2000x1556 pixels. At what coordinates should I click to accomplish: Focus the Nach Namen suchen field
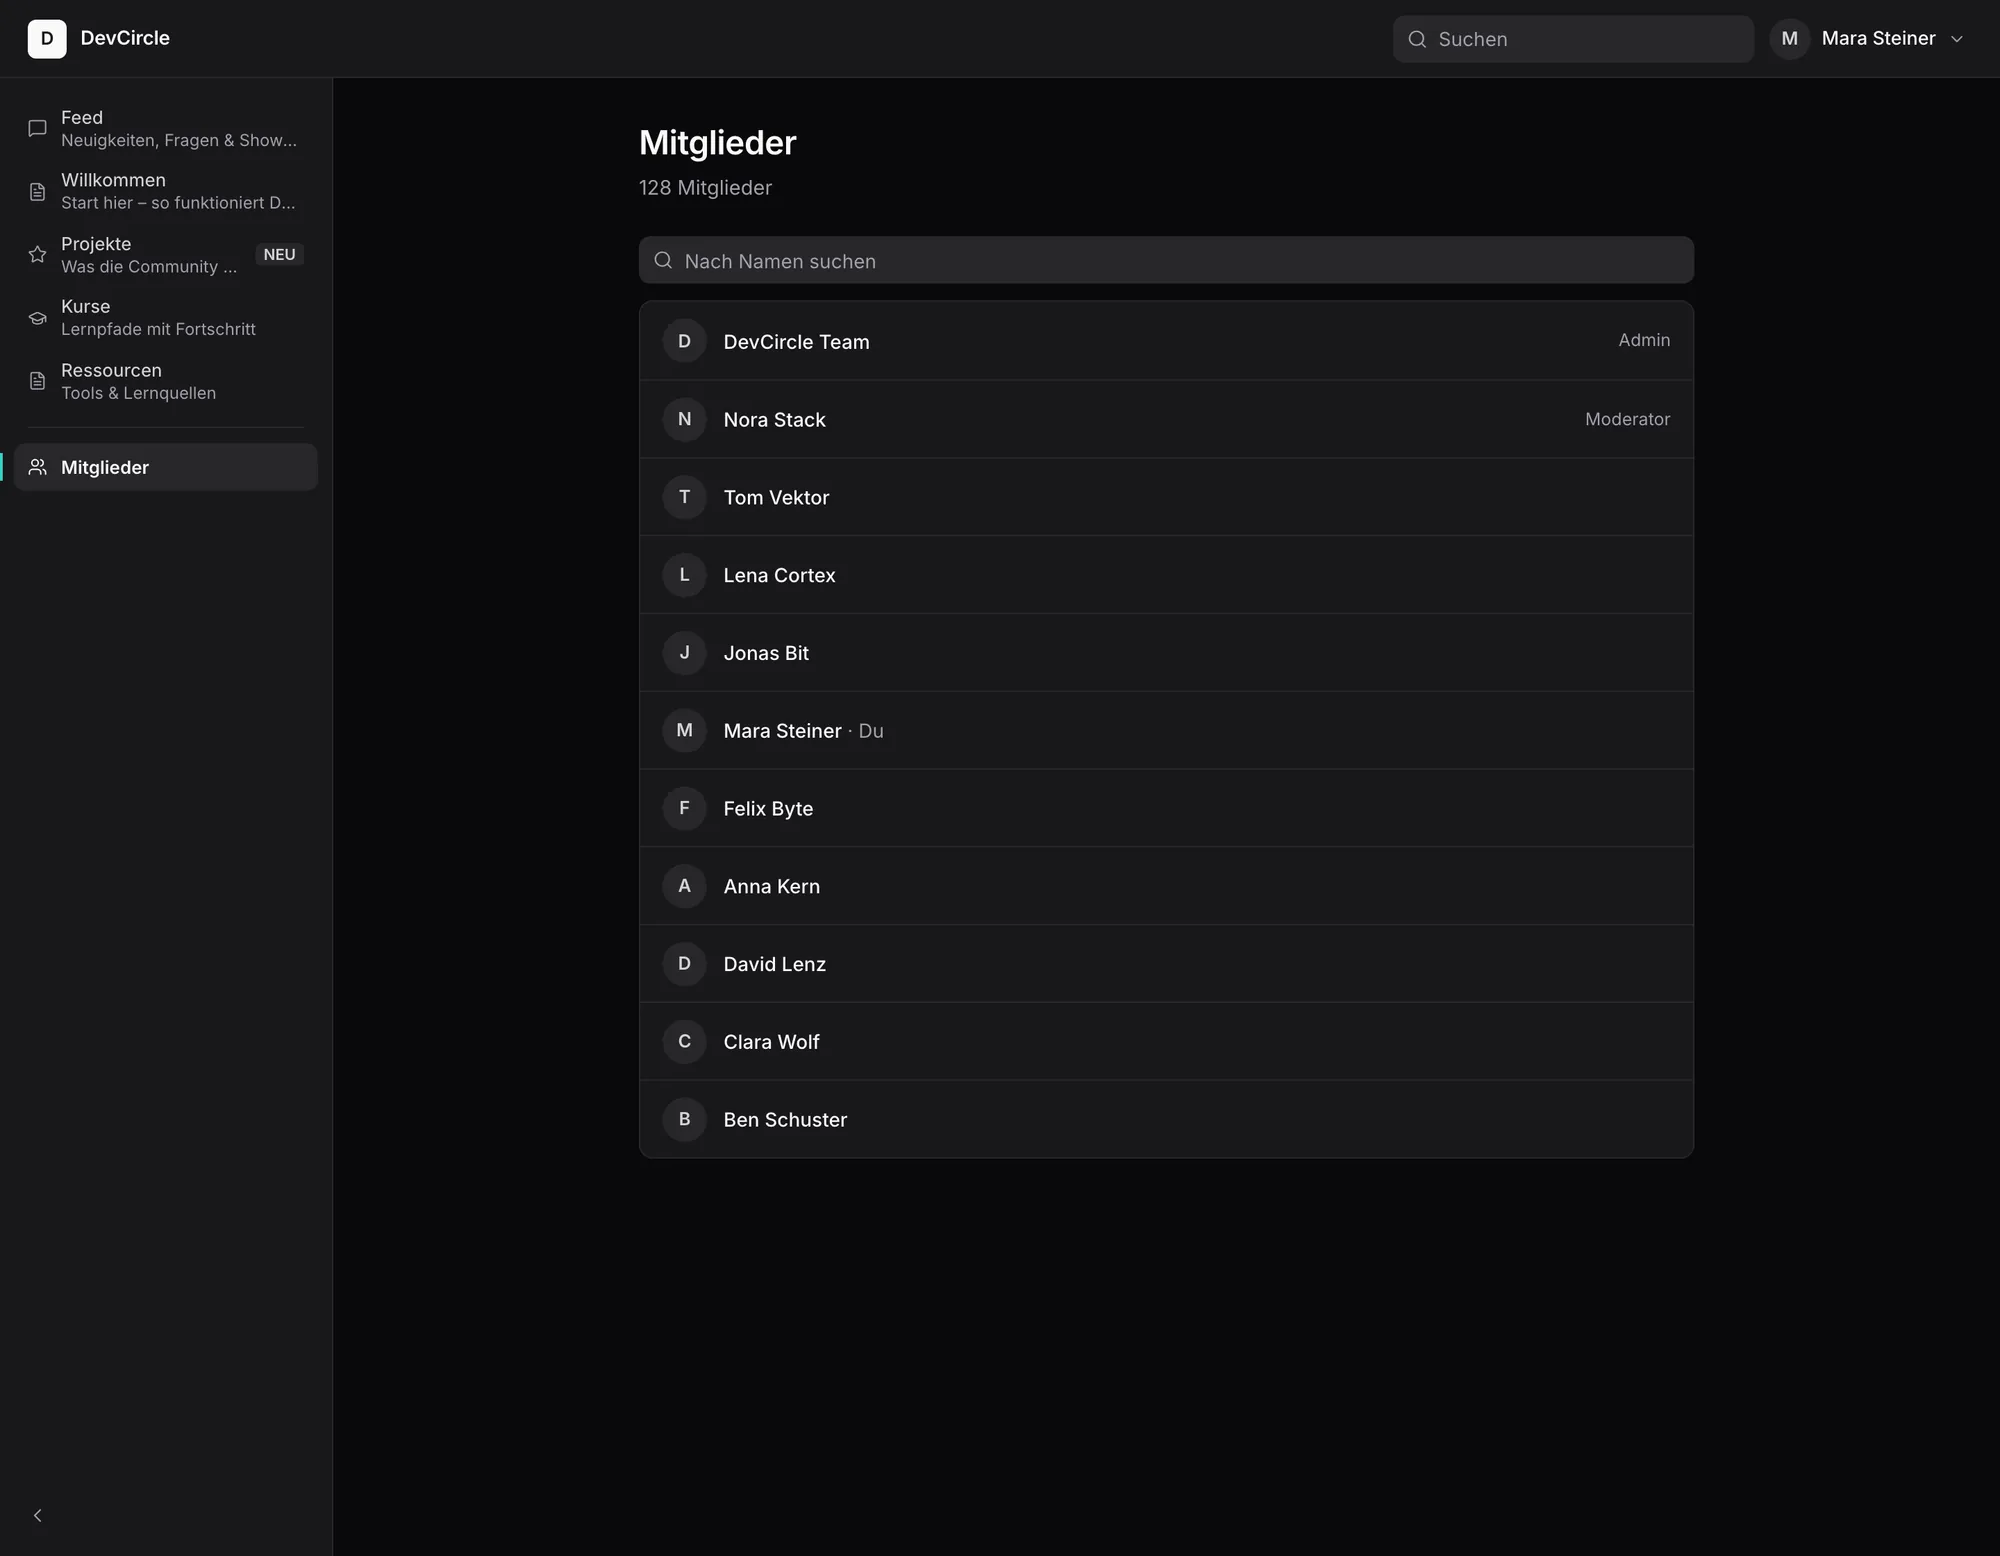coord(1166,260)
